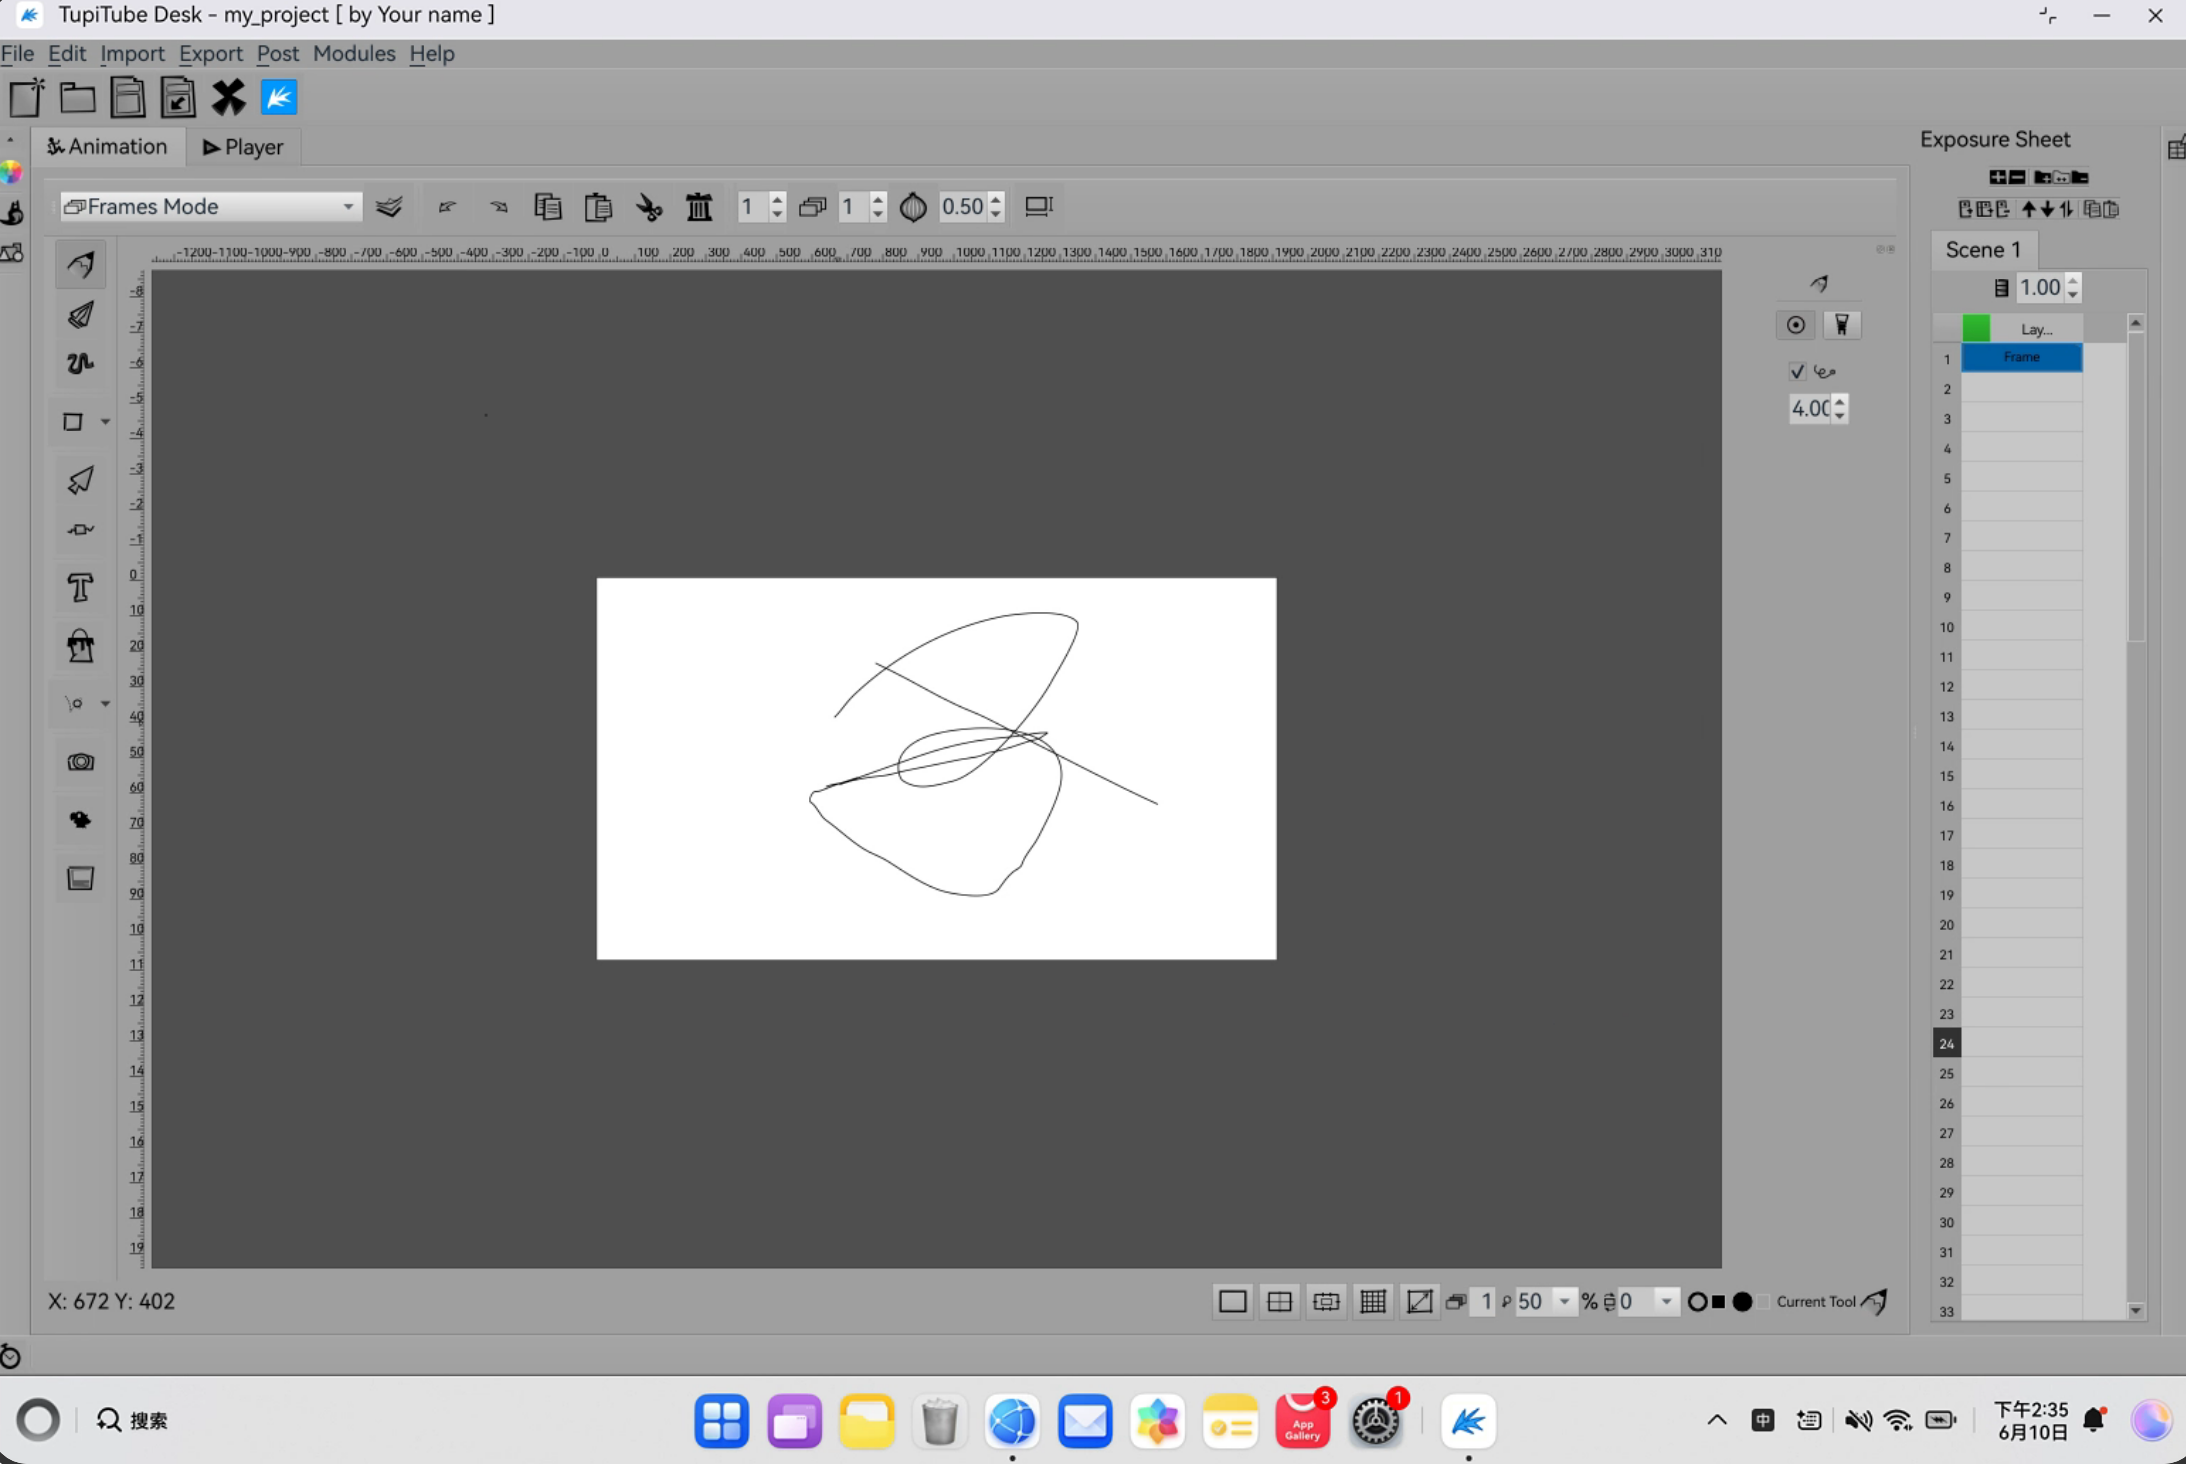Viewport: 2186px width, 1464px height.
Task: Expand the zoom percentage dropdown showing 50
Action: (x=1564, y=1301)
